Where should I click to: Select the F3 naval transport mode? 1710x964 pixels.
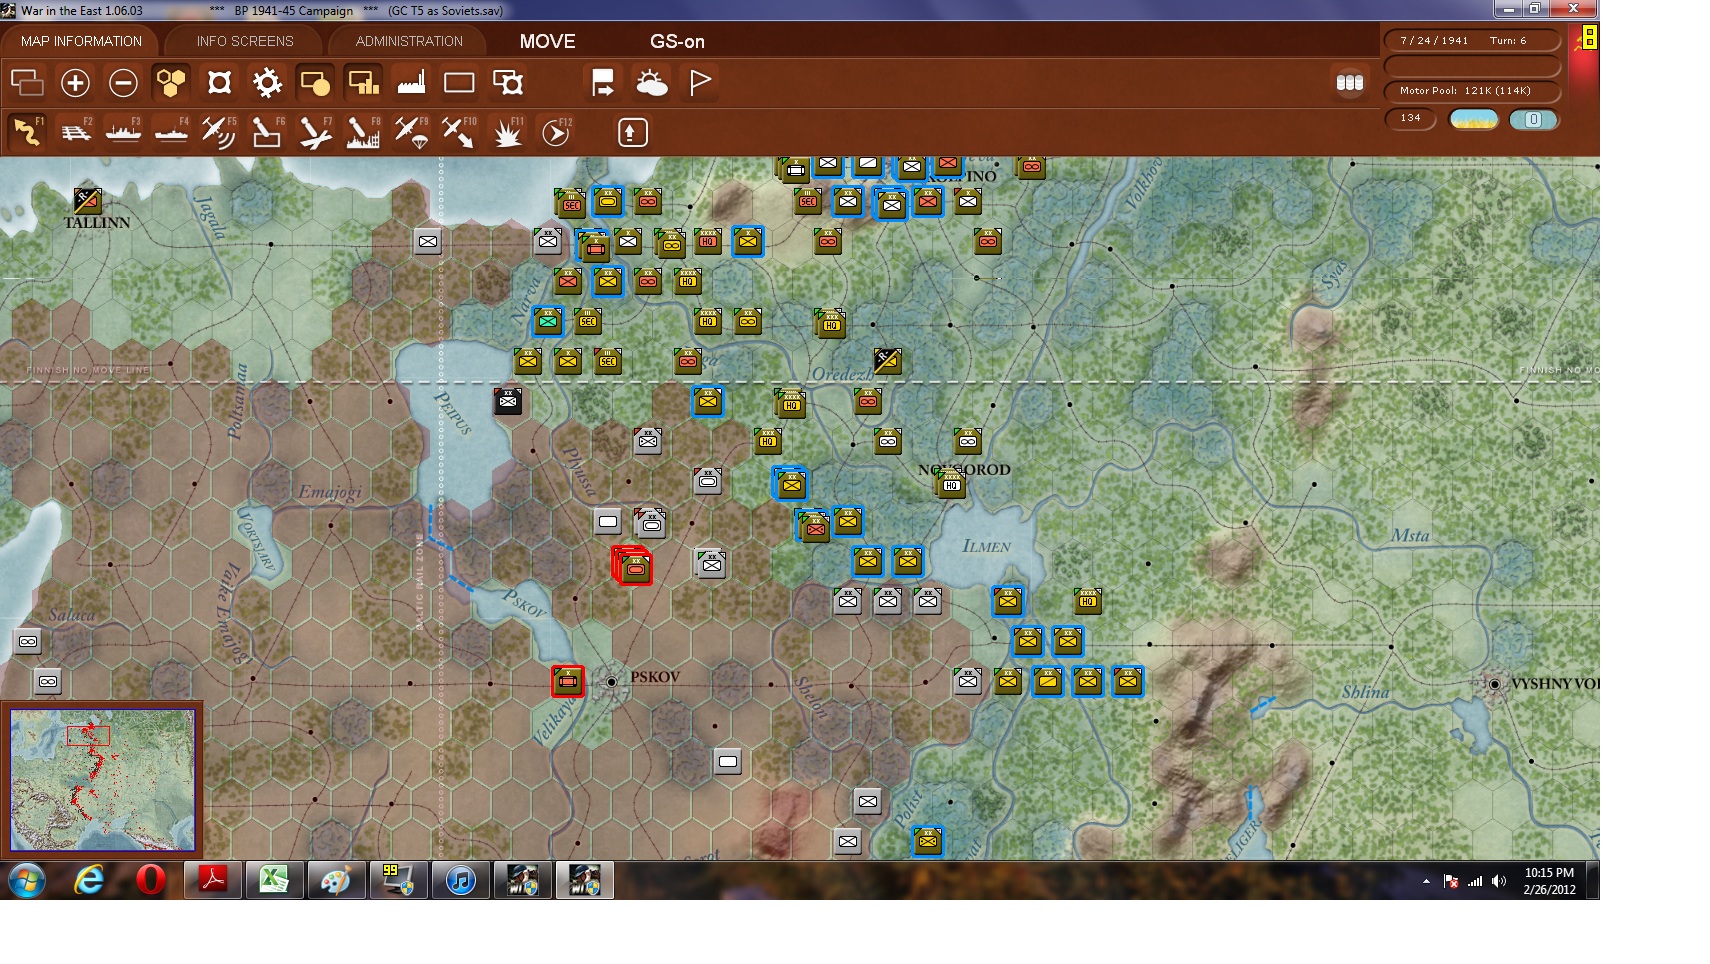click(123, 132)
